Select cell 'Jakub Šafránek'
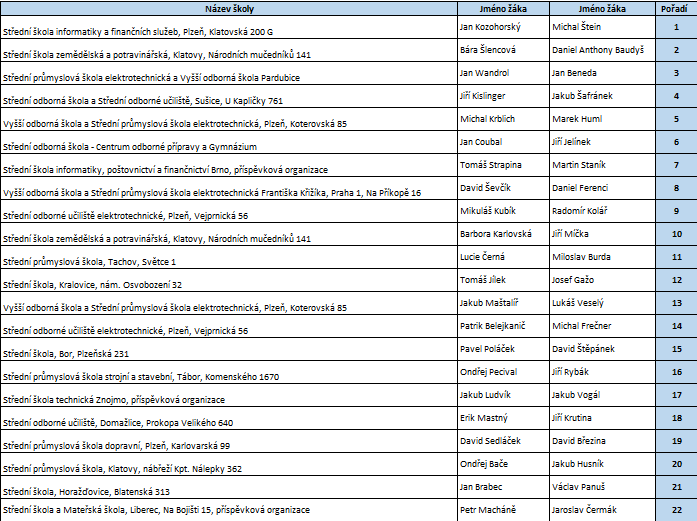Viewport: 697px width, 521px height. click(602, 96)
